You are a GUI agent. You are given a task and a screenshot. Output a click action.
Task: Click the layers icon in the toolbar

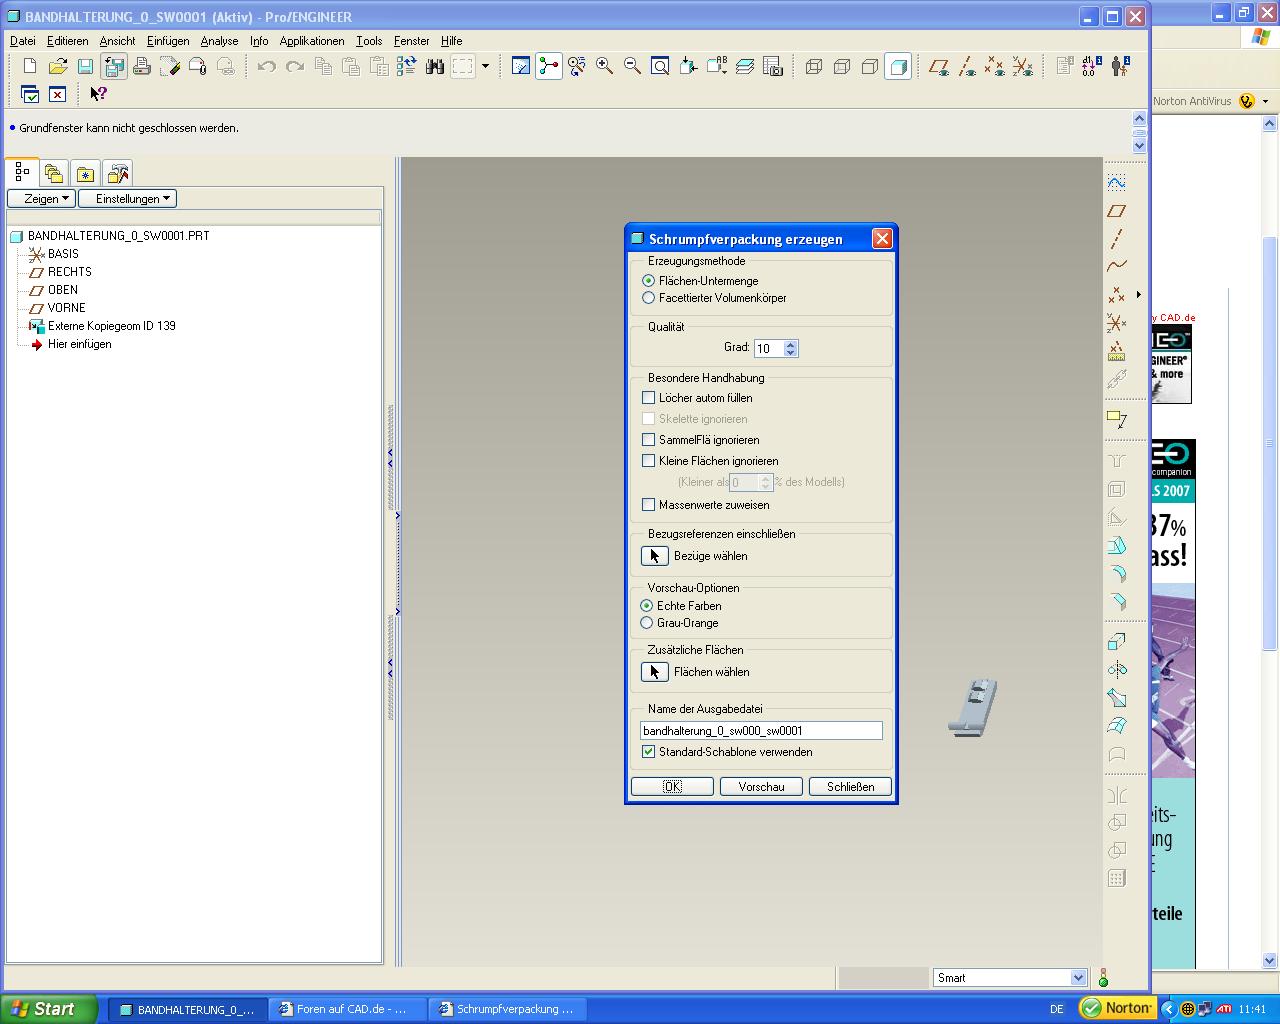(x=745, y=67)
